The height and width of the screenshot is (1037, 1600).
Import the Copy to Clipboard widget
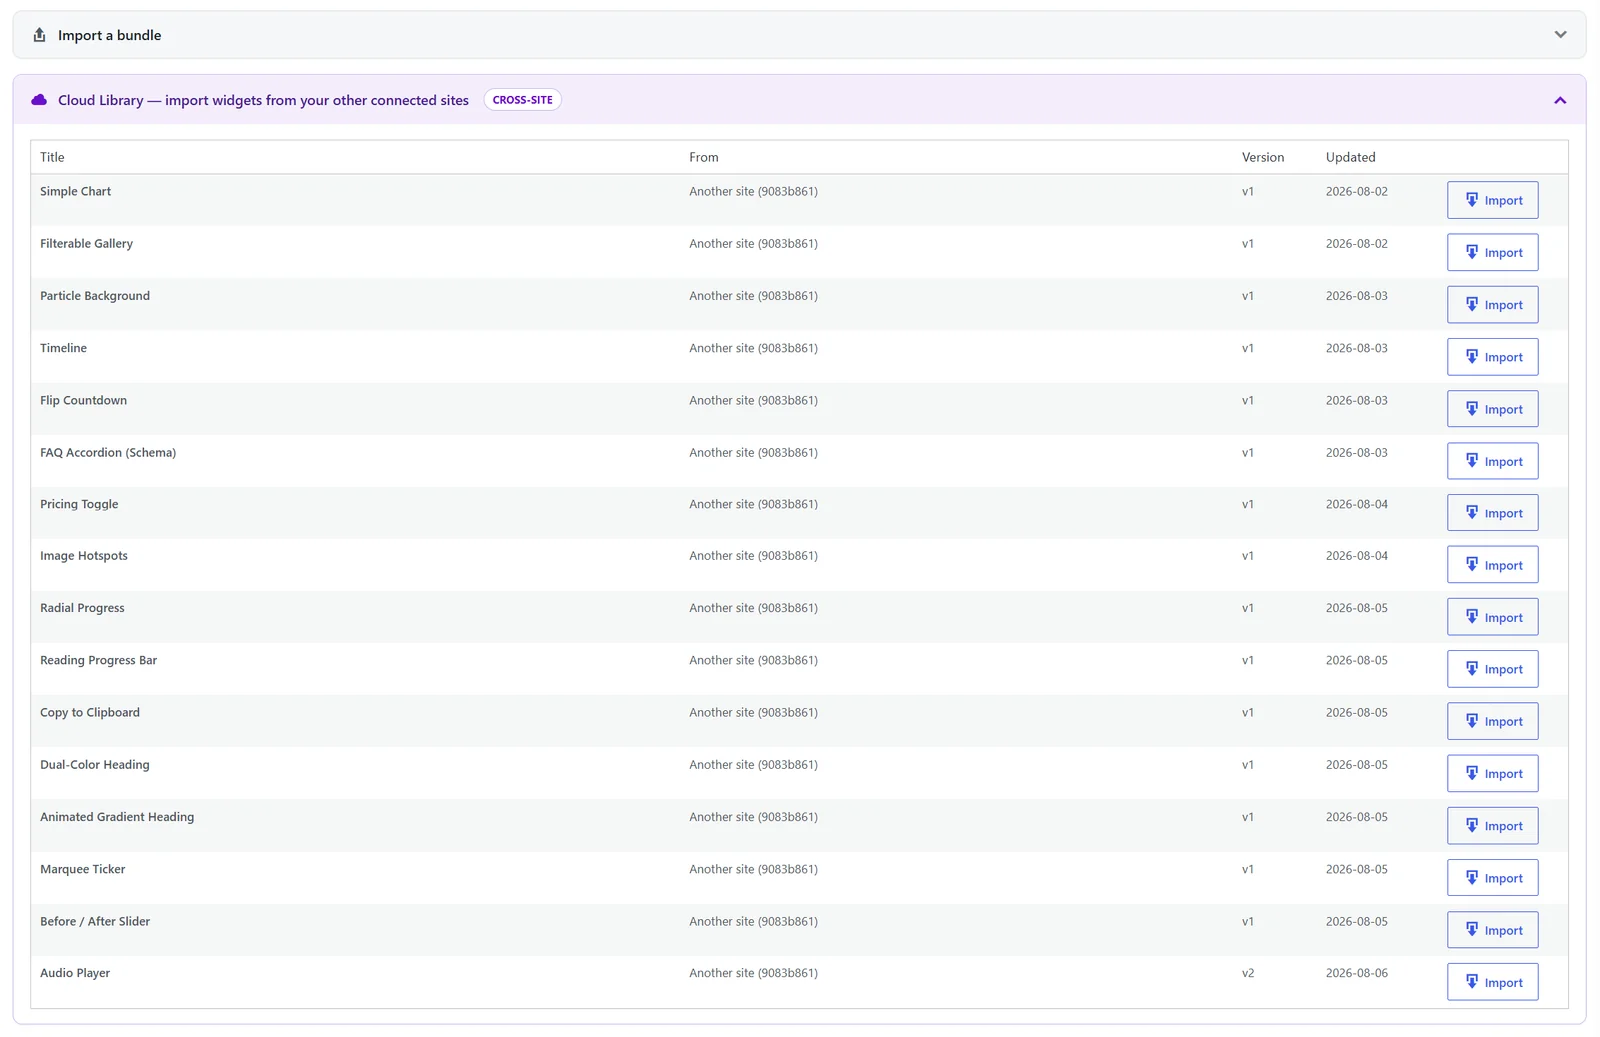(x=1492, y=721)
